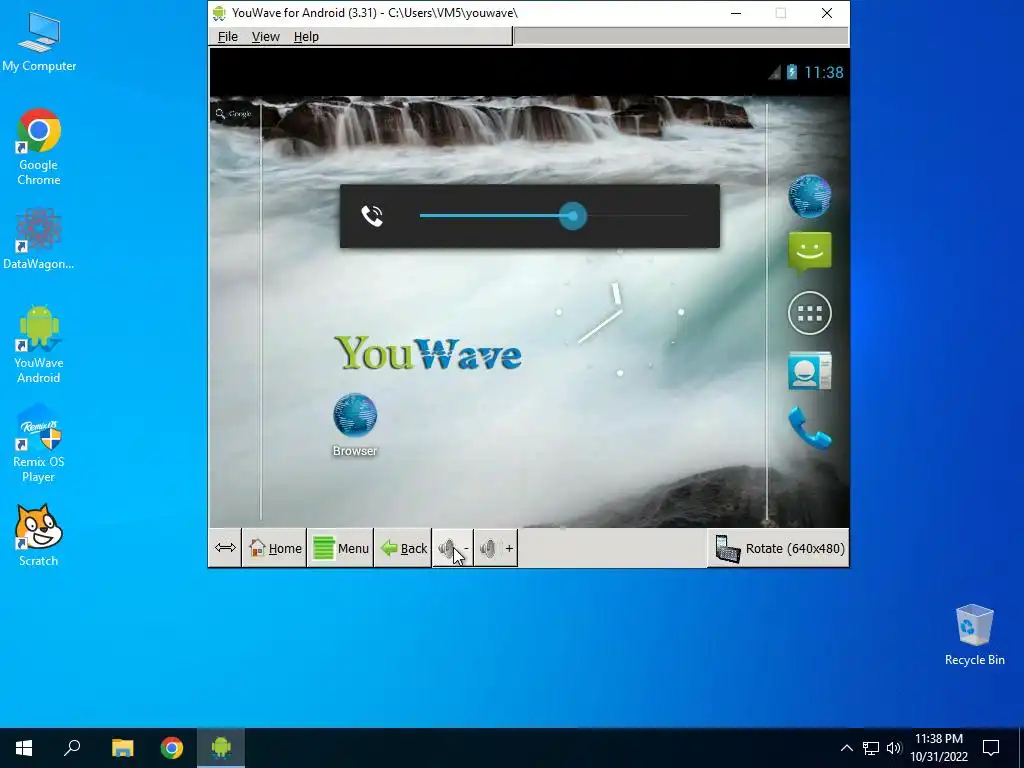Open the taskbar date and time
Image resolution: width=1024 pixels, height=768 pixels.
pyautogui.click(x=939, y=748)
